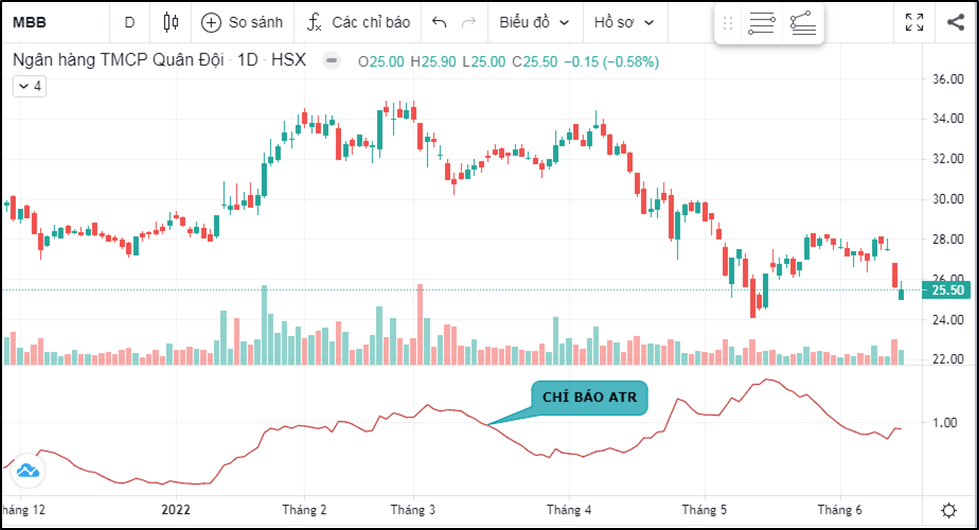
Task: Click the floating toolbar drag handle
Action: tap(728, 23)
